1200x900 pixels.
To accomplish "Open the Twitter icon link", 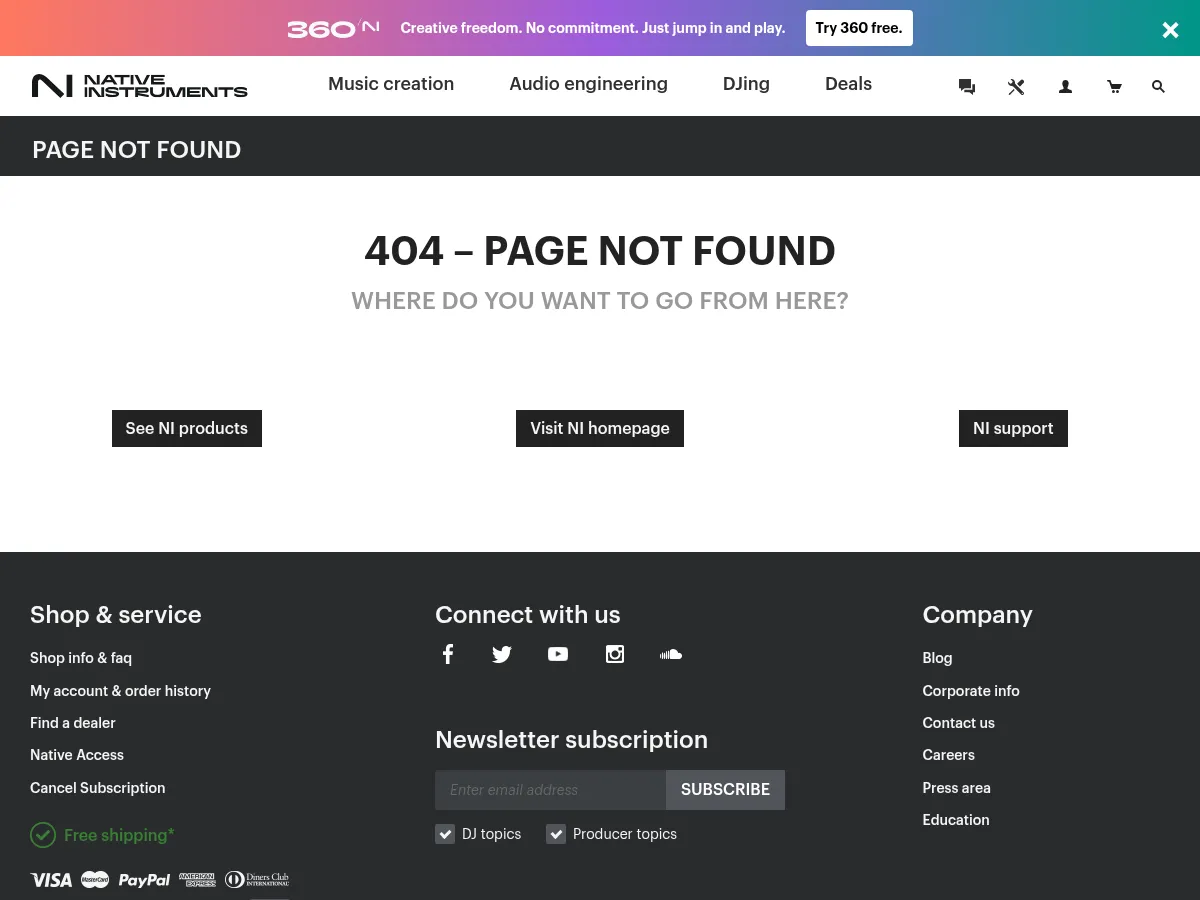I will (502, 654).
